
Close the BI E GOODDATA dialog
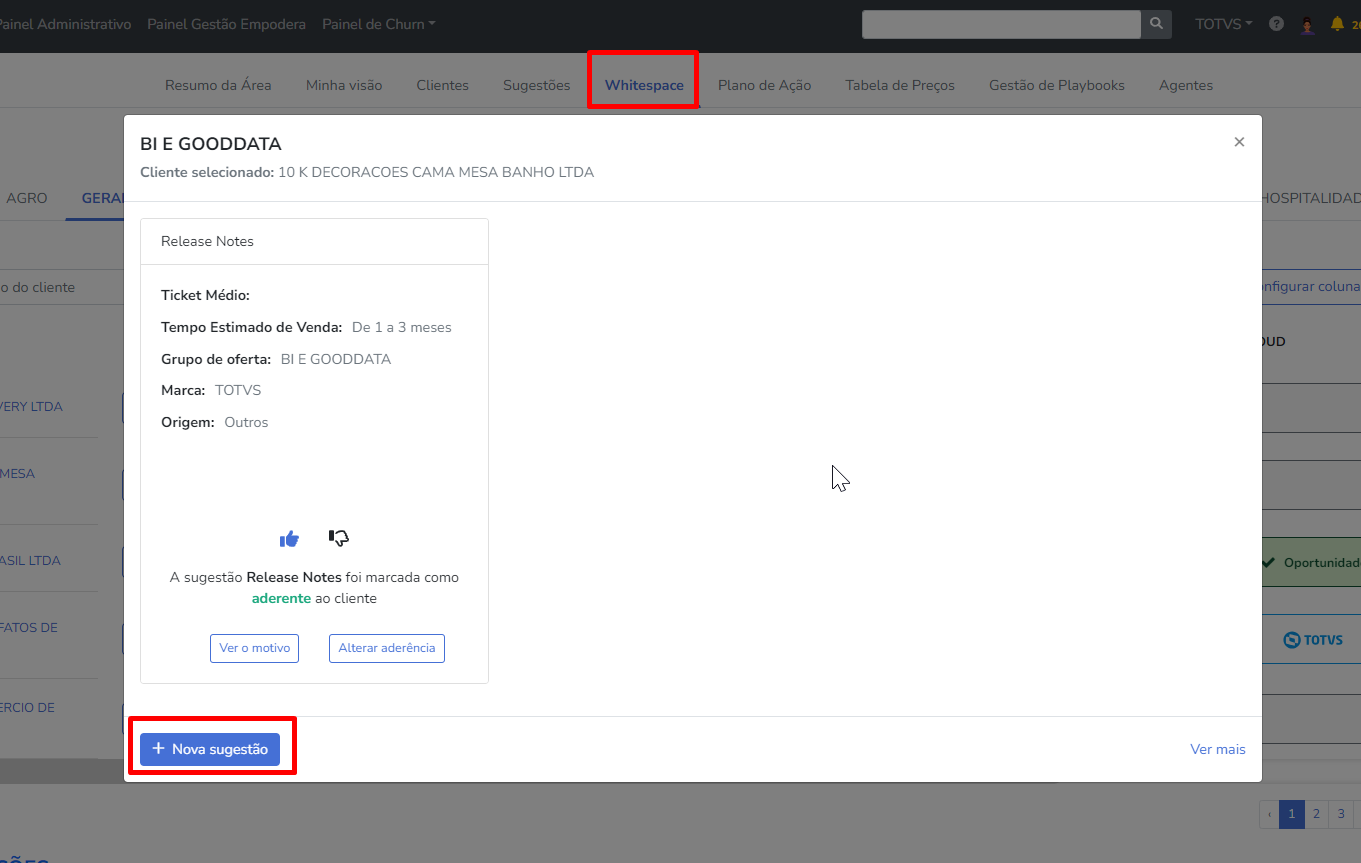coord(1239,142)
